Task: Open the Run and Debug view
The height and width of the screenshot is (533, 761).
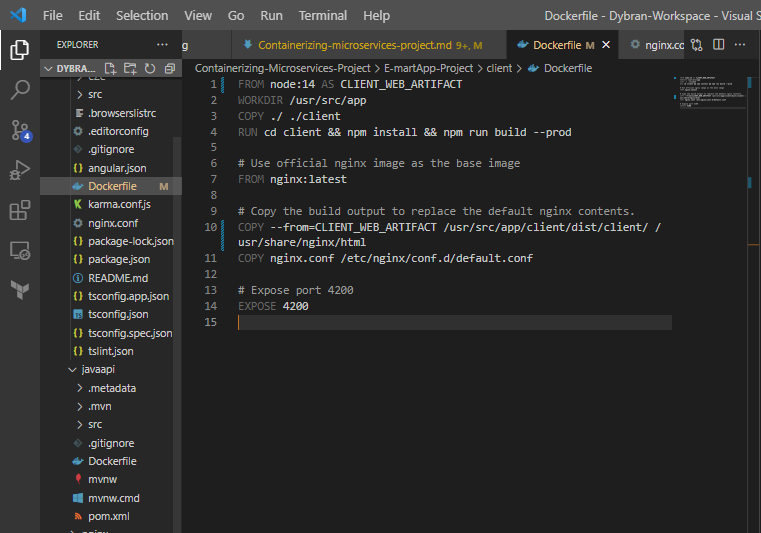Action: pos(19,170)
